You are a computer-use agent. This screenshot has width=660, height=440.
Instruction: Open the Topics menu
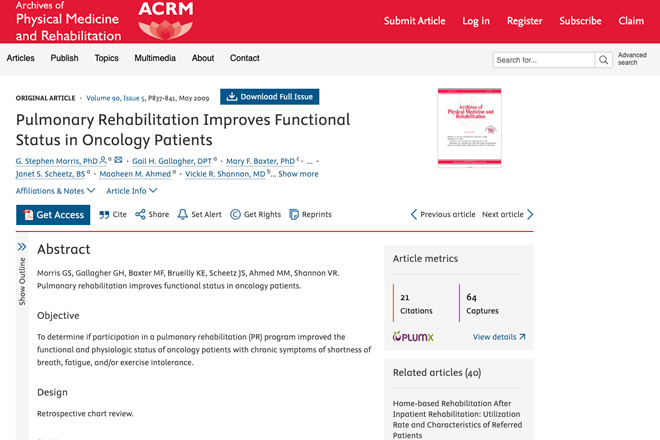pos(106,58)
